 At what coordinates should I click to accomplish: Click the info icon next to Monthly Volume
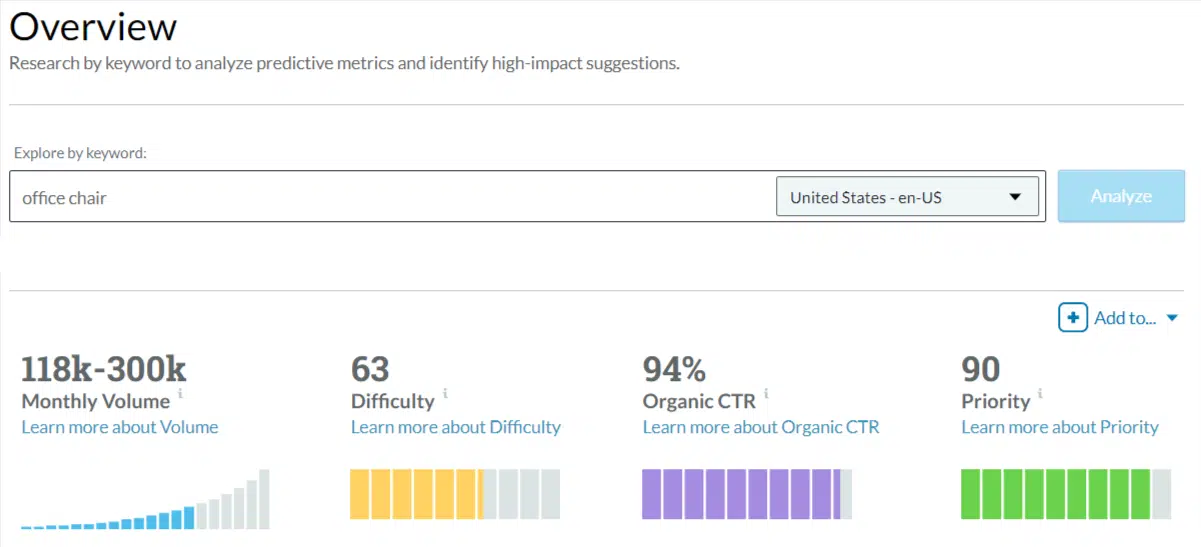tap(181, 394)
